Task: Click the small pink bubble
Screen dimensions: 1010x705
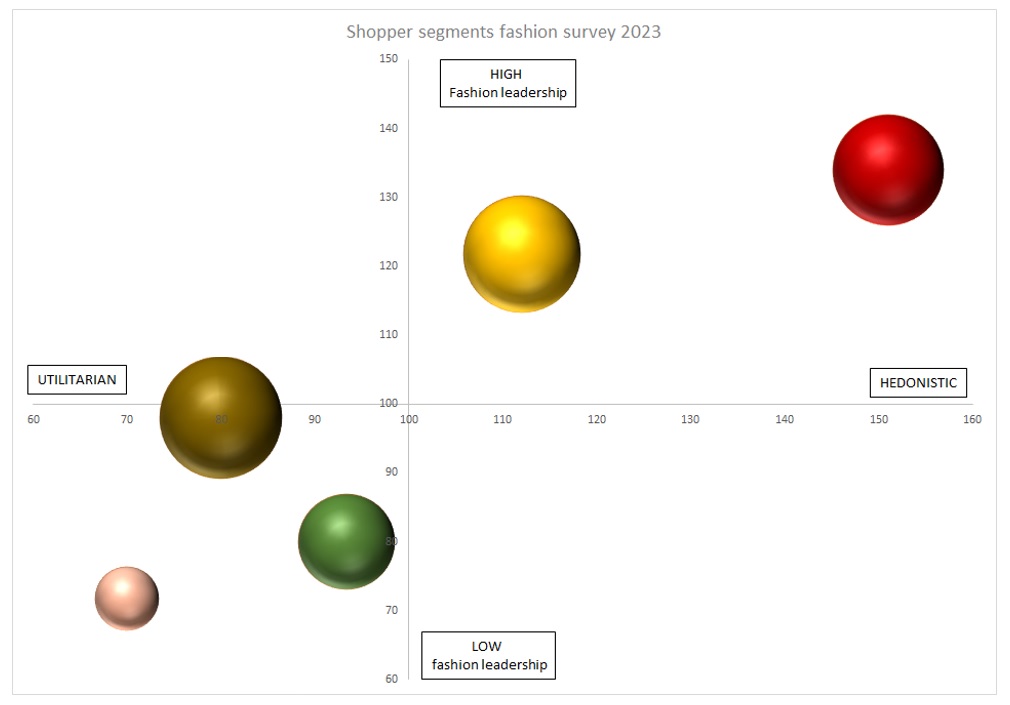Action: (x=127, y=598)
